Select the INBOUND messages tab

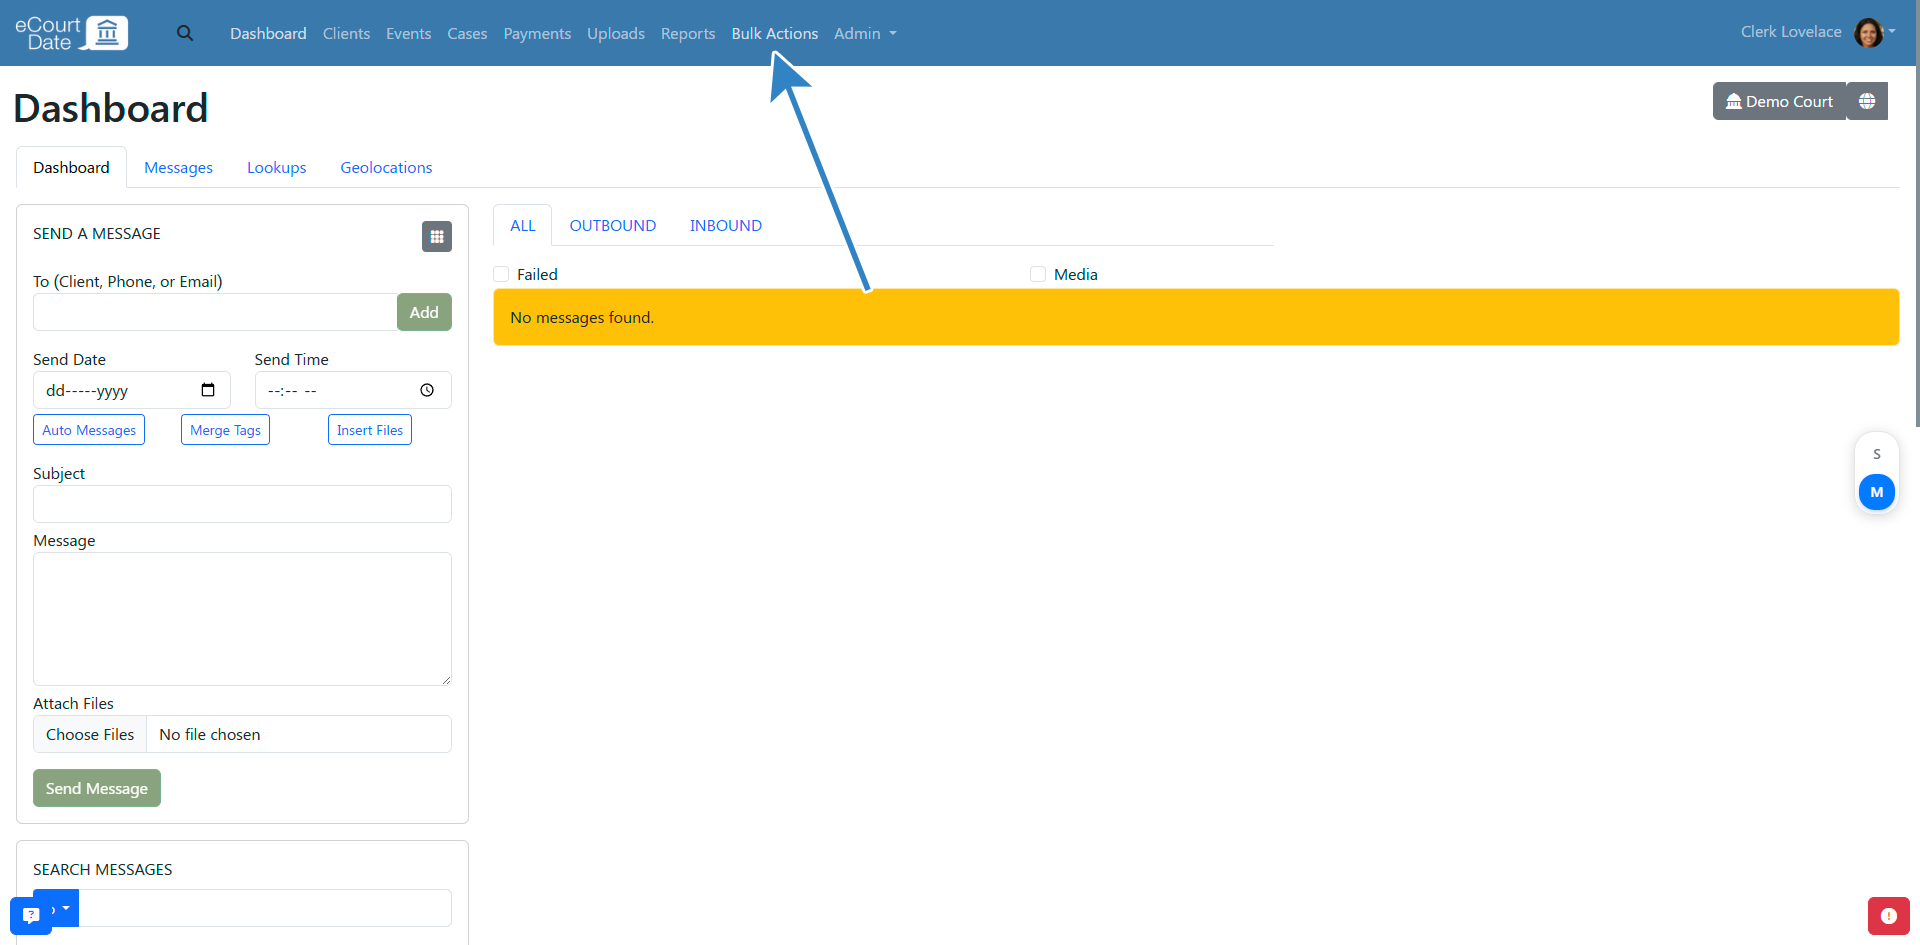(726, 225)
